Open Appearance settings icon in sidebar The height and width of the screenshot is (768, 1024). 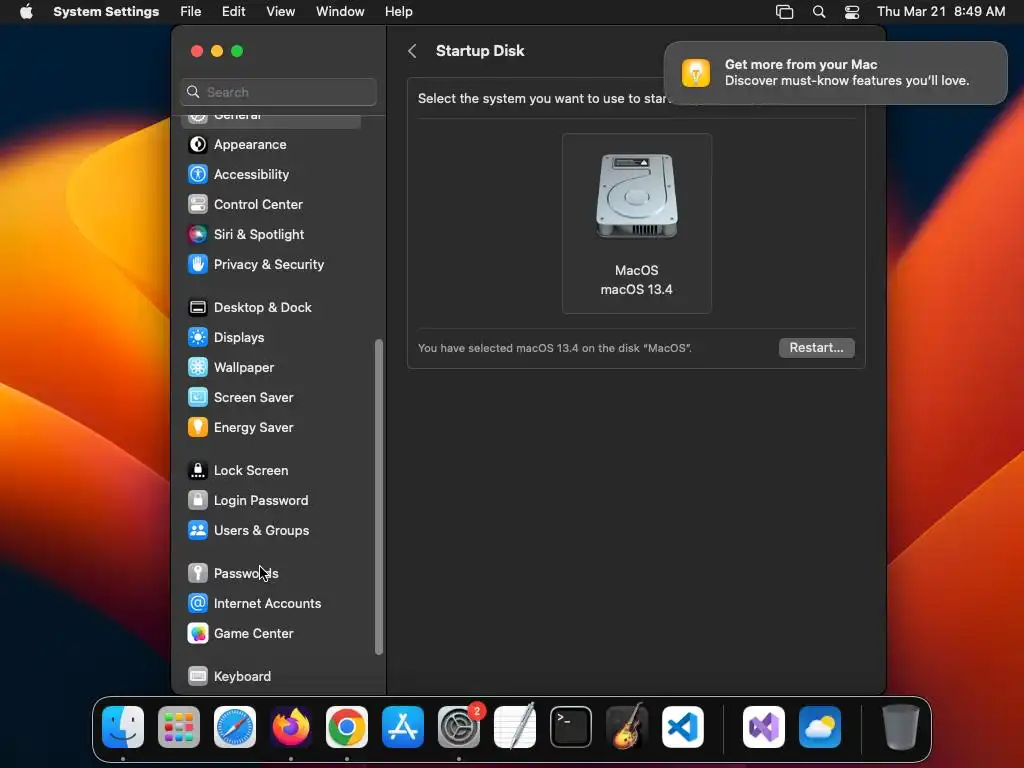click(x=197, y=144)
